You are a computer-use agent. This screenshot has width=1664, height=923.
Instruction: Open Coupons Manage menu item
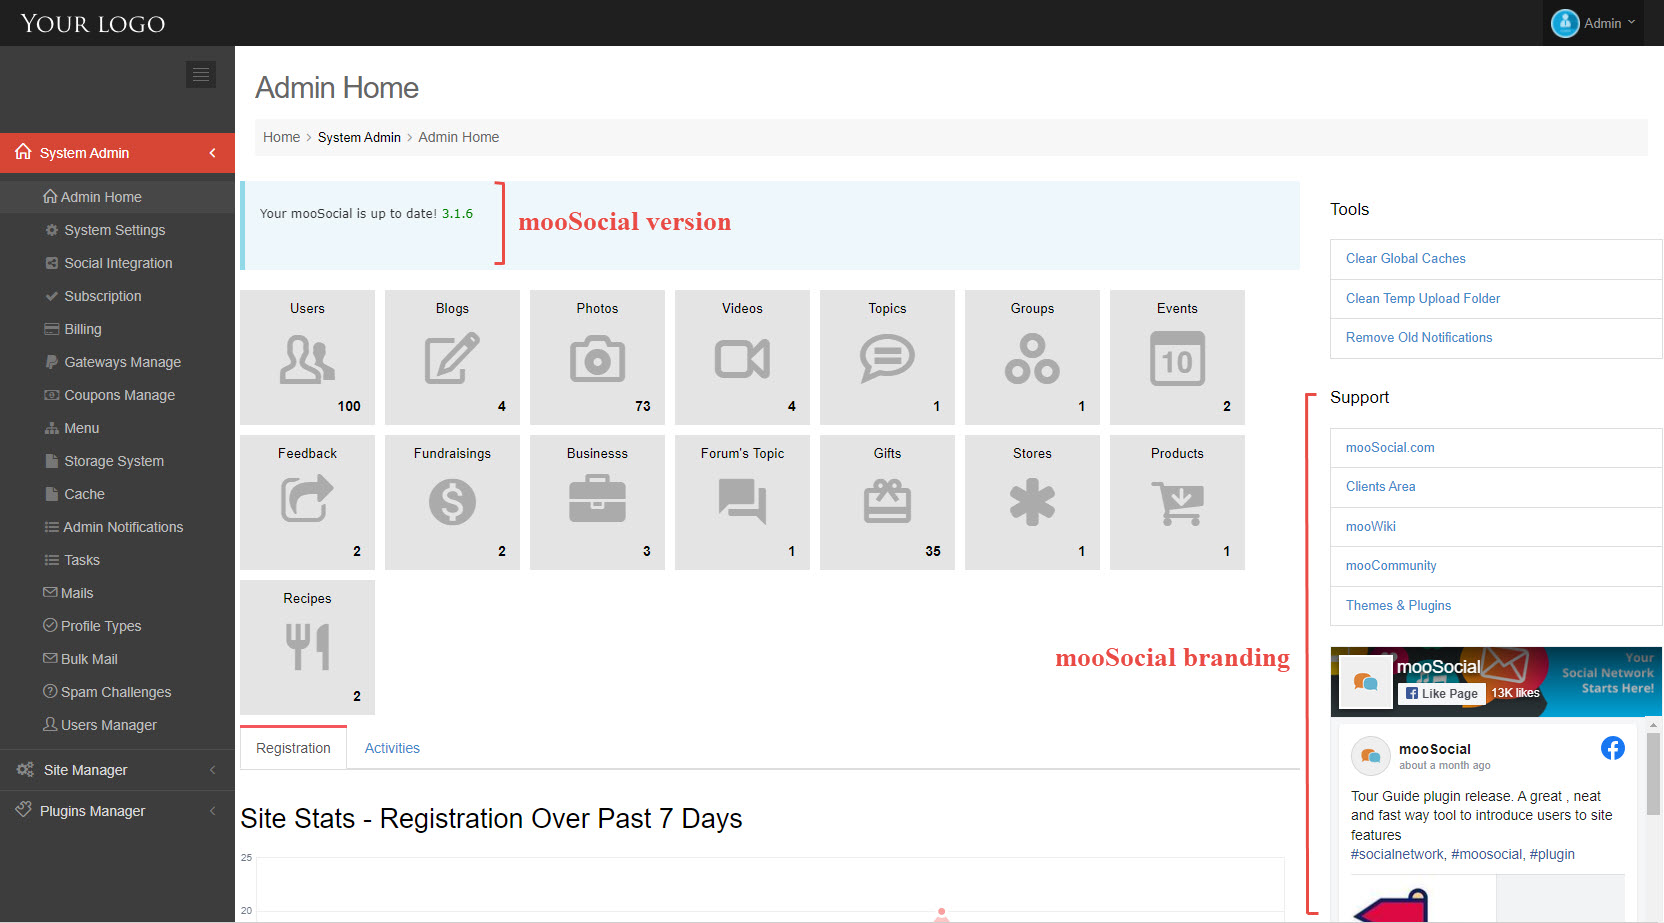click(117, 395)
